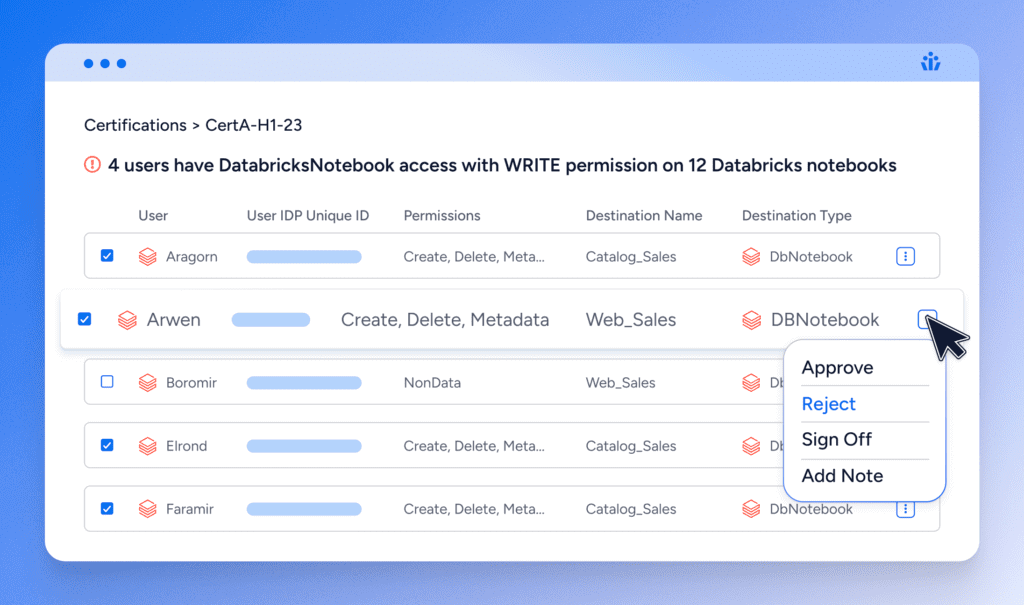The width and height of the screenshot is (1024, 605).
Task: Click the Databricks icon next to Faramir
Action: pos(148,509)
